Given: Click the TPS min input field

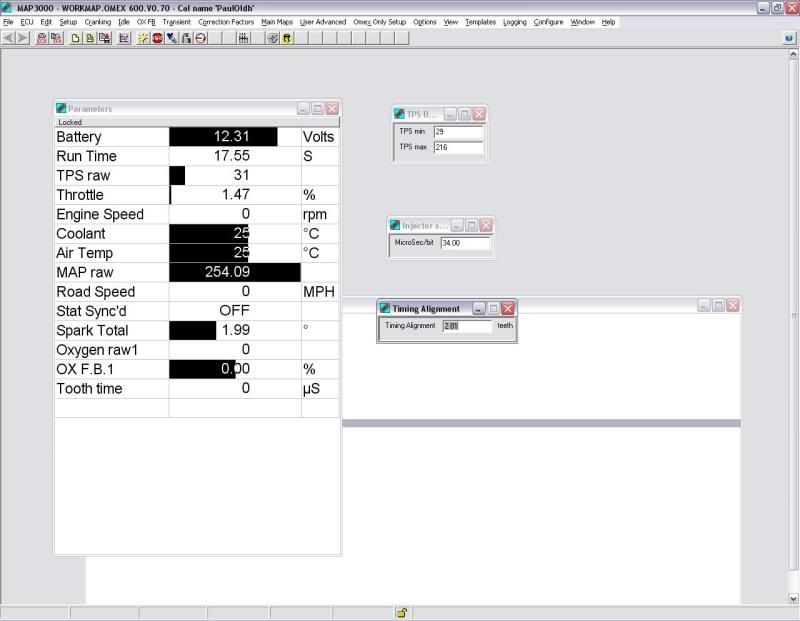Looking at the screenshot, I should (458, 131).
